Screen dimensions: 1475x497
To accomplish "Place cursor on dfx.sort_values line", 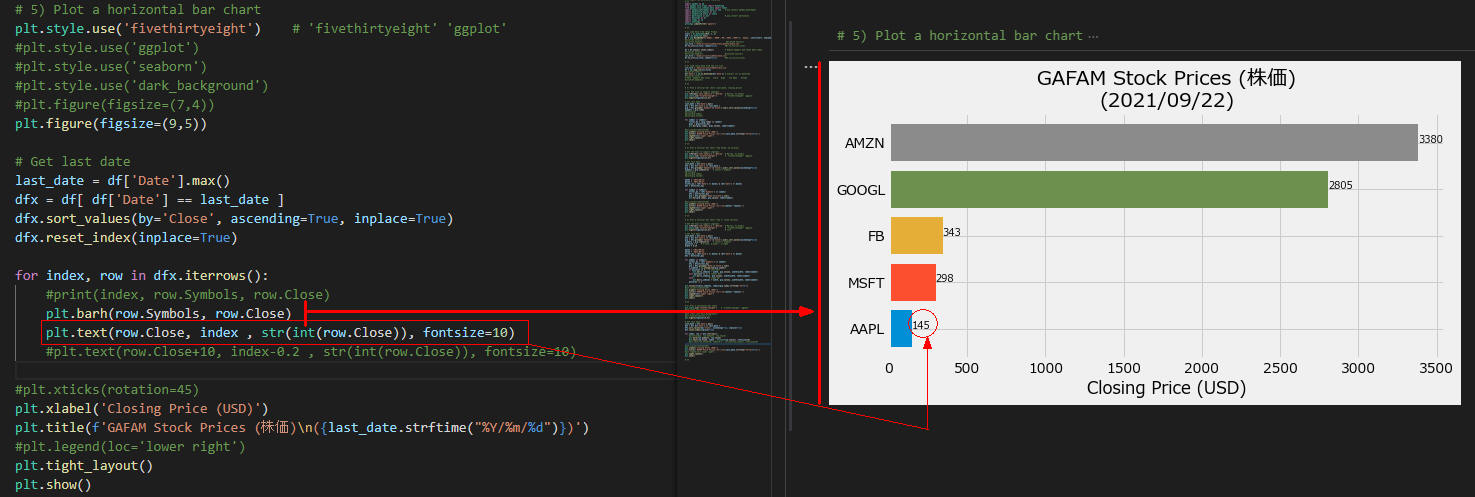I will 234,218.
